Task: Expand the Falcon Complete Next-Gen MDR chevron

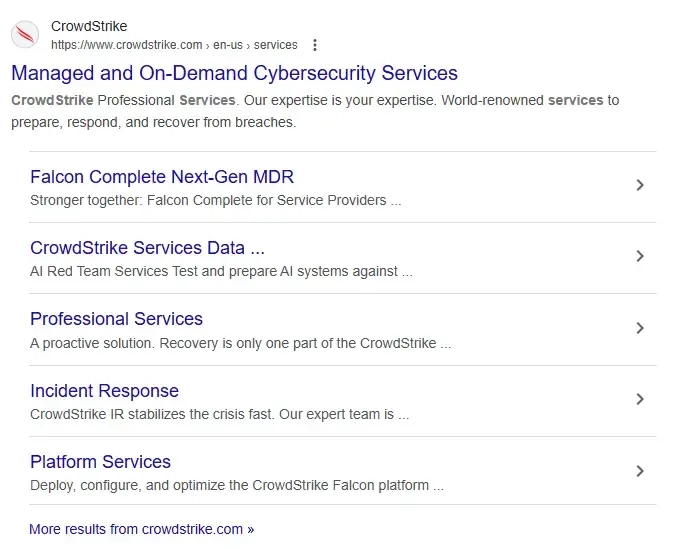Action: tap(640, 185)
